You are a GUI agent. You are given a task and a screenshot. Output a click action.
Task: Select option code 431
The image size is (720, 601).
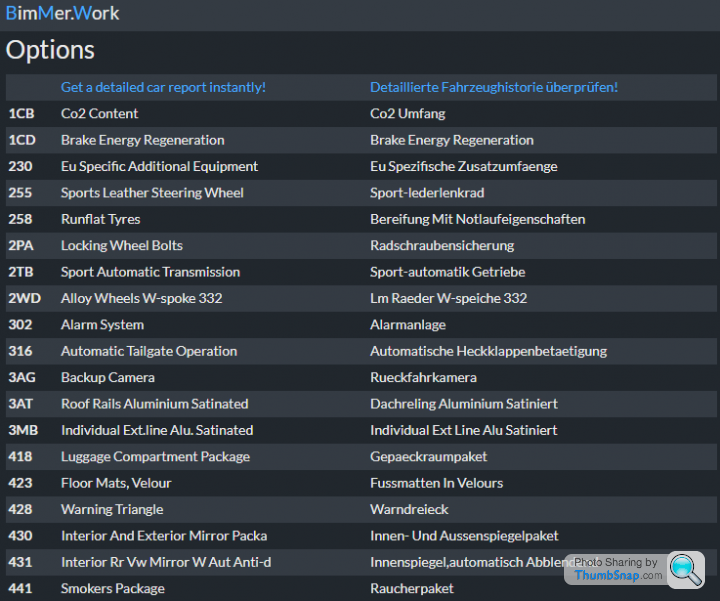(20, 562)
